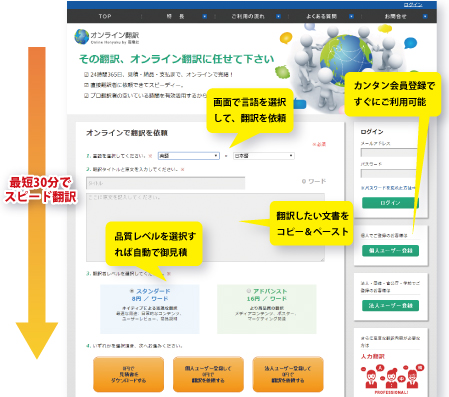Click the blue arrow icon beside 特長
The width and height of the screenshot is (449, 397).
point(205,16)
